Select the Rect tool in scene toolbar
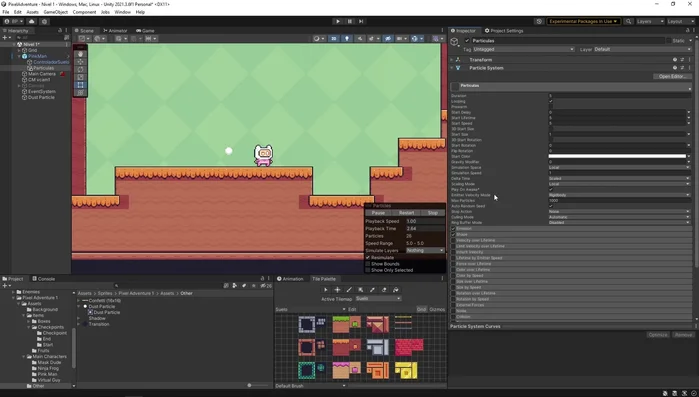Viewport: 699px width, 397px height. [x=80, y=85]
